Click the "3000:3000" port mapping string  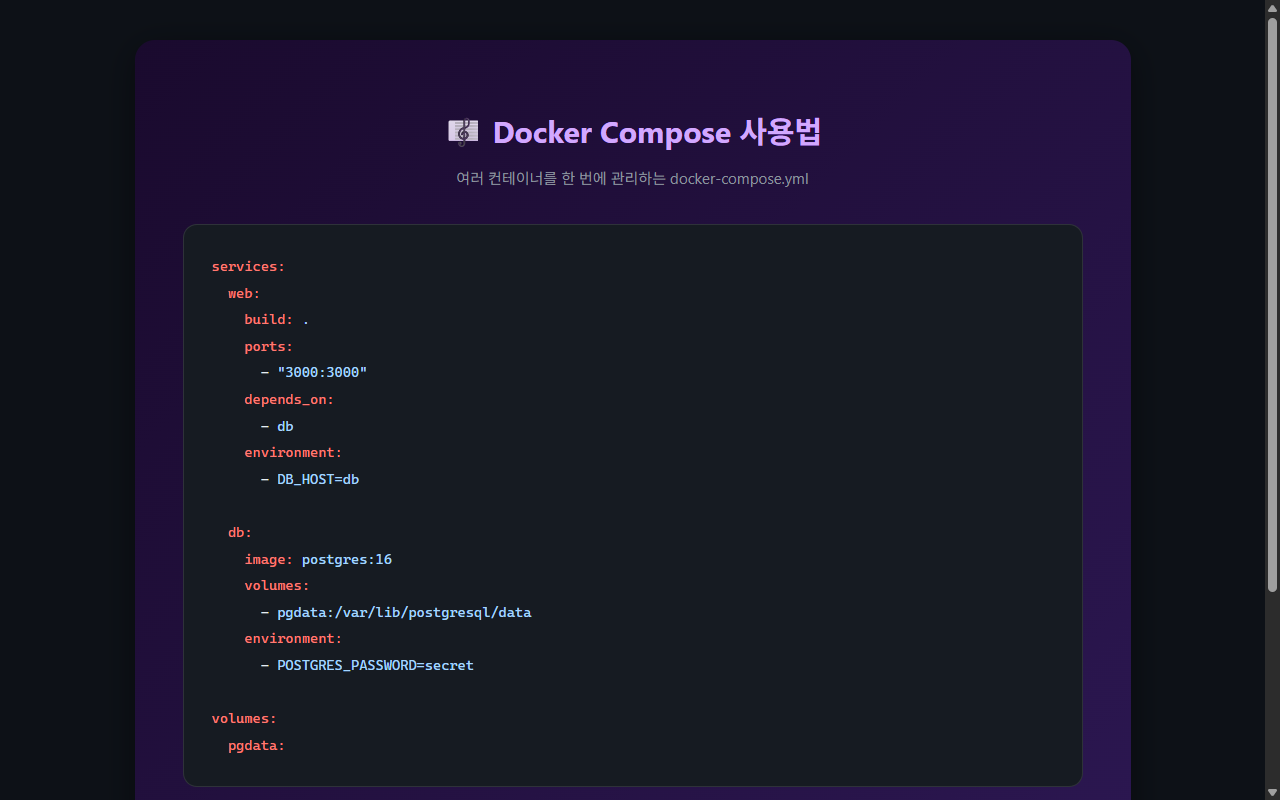pos(322,372)
